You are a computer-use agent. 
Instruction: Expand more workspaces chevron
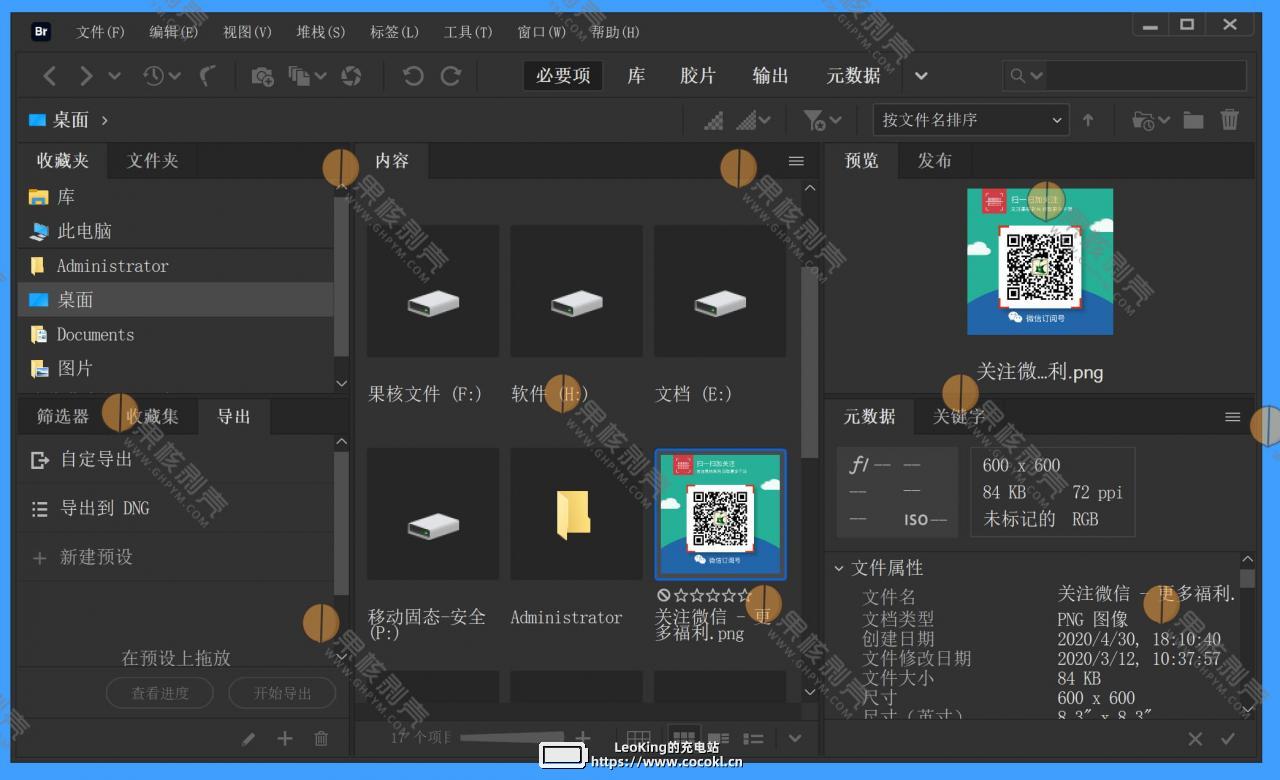tap(921, 76)
